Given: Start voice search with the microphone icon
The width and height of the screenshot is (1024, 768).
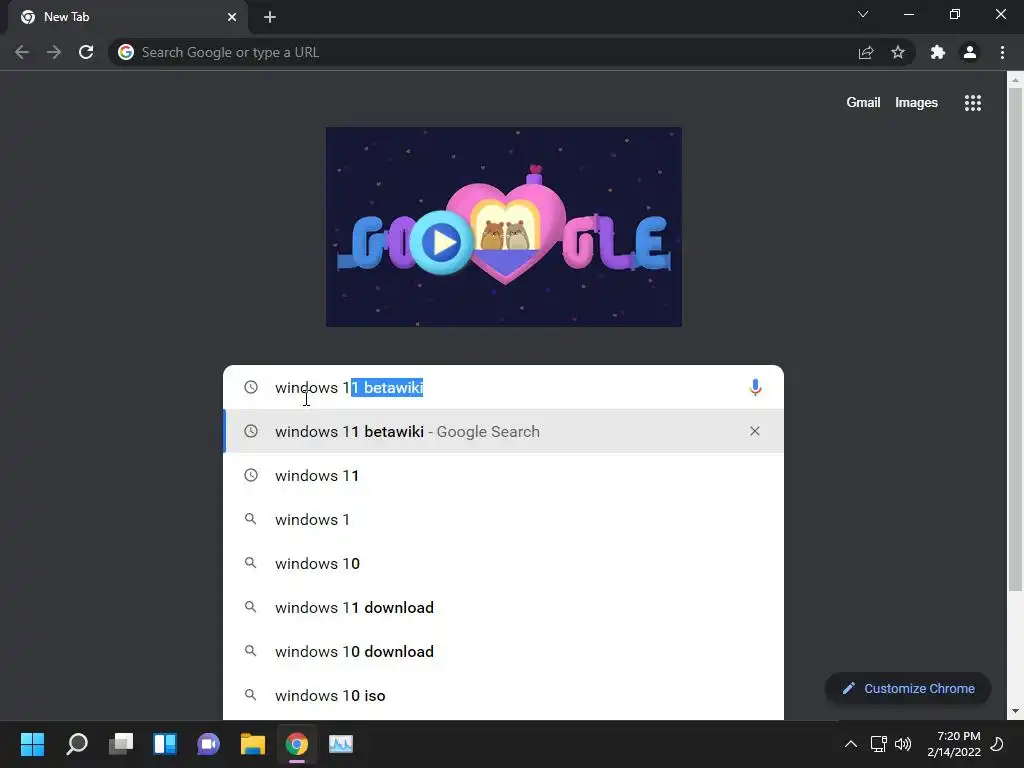Looking at the screenshot, I should [x=755, y=387].
